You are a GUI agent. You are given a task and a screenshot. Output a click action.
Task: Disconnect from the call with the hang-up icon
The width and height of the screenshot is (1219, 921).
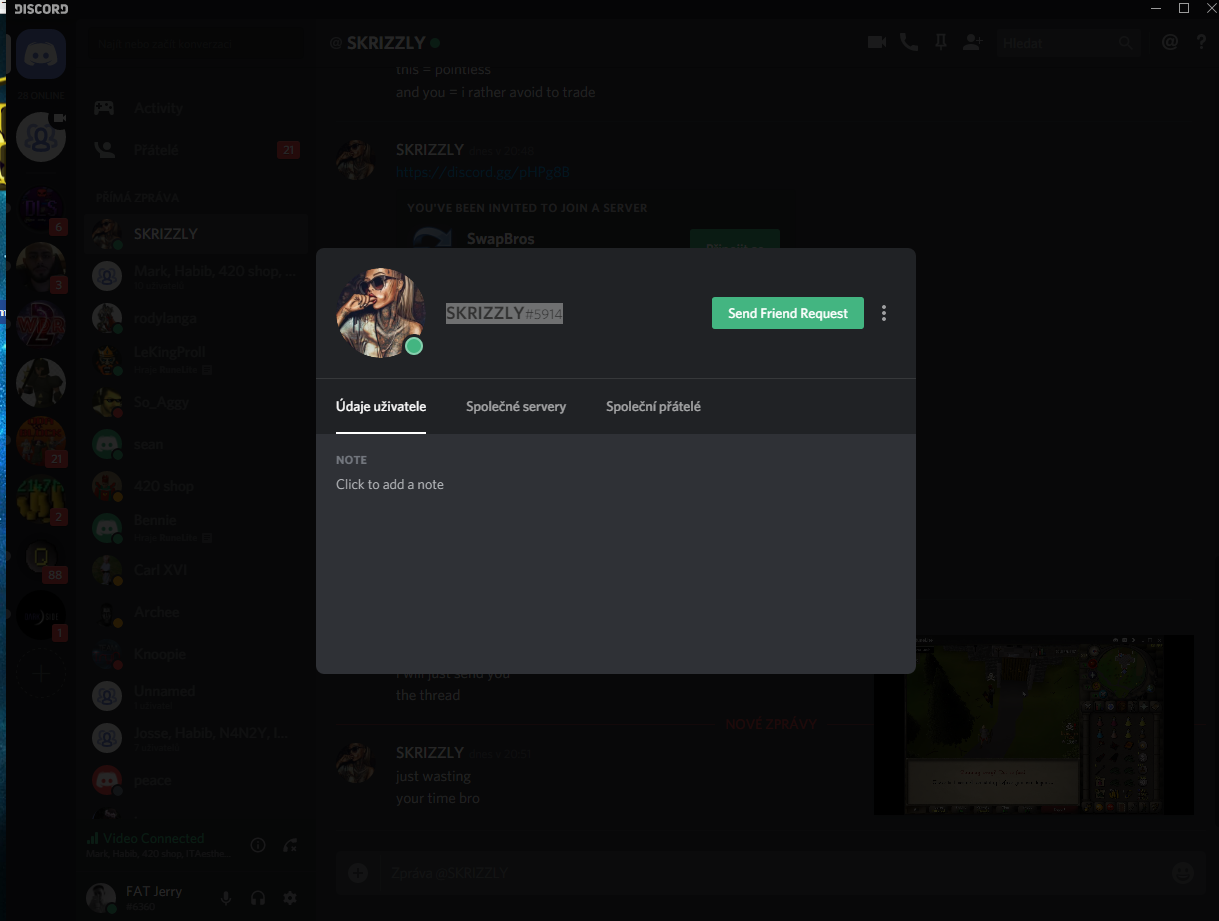(x=290, y=845)
